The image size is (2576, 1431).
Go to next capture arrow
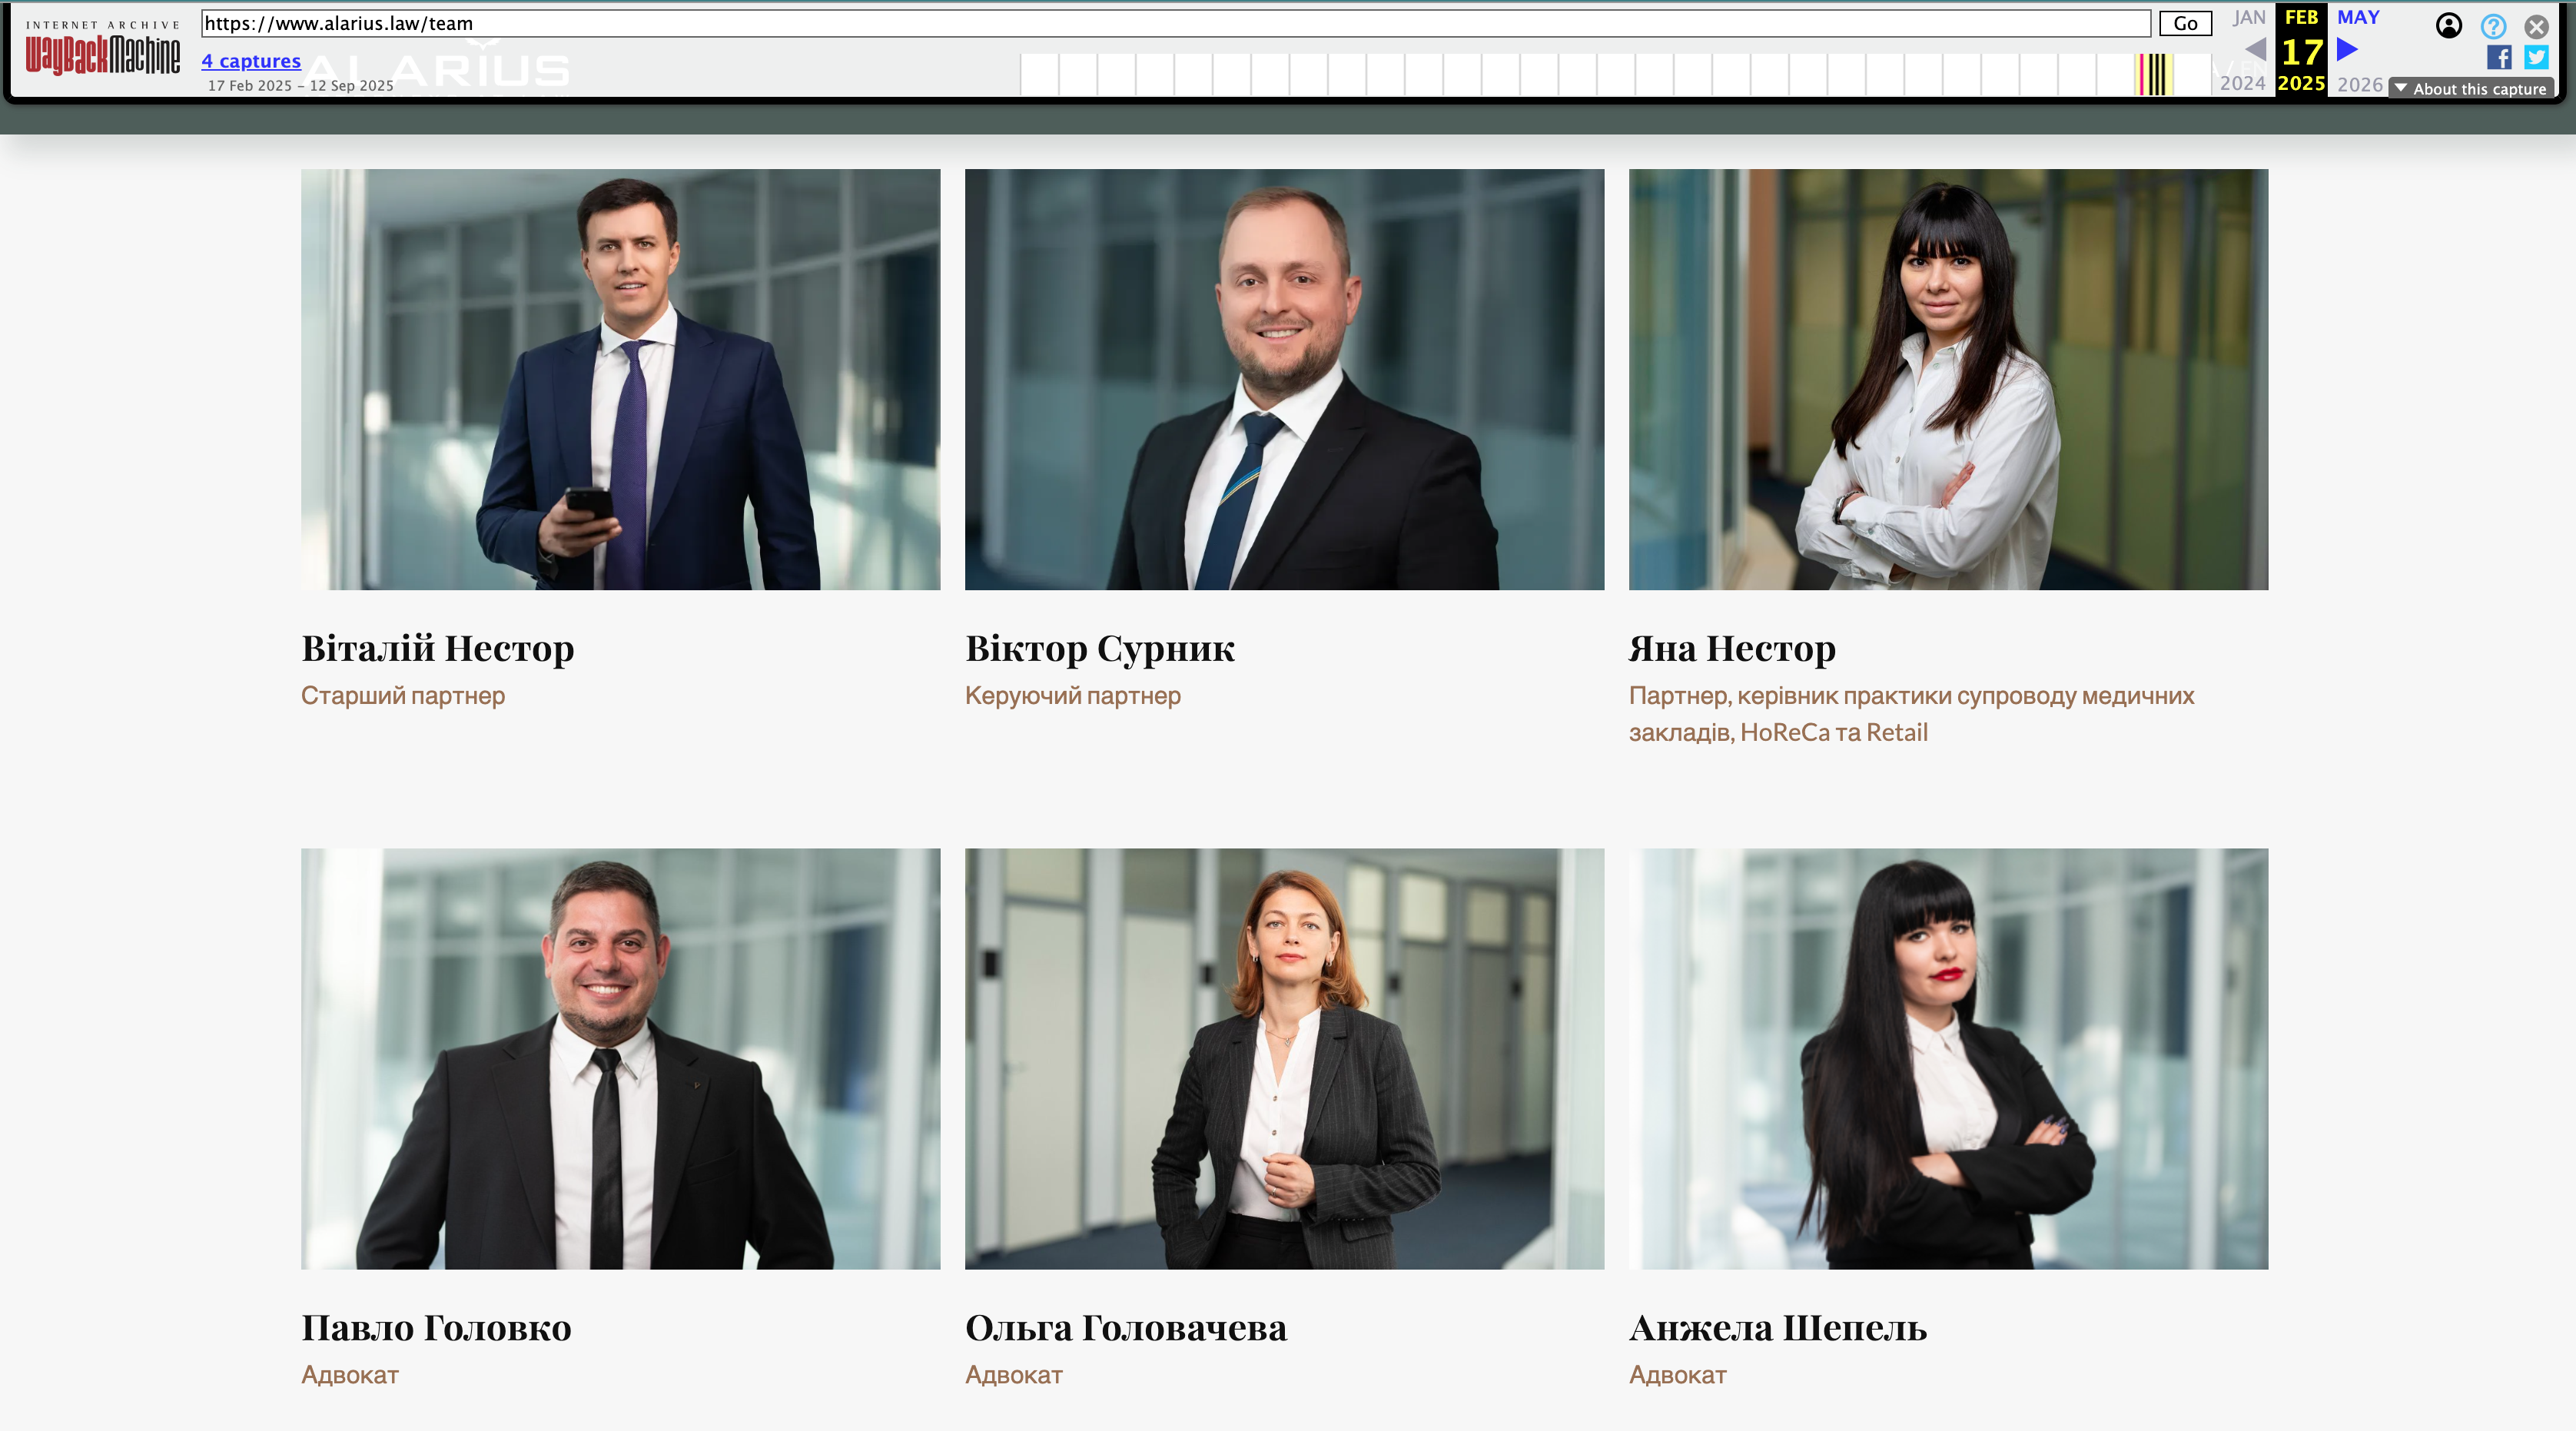click(2348, 49)
